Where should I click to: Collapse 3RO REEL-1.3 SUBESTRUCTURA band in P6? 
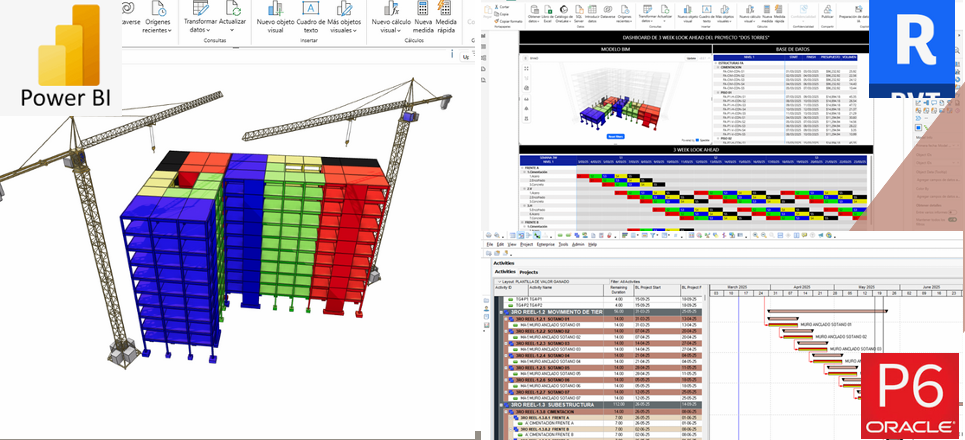click(502, 405)
